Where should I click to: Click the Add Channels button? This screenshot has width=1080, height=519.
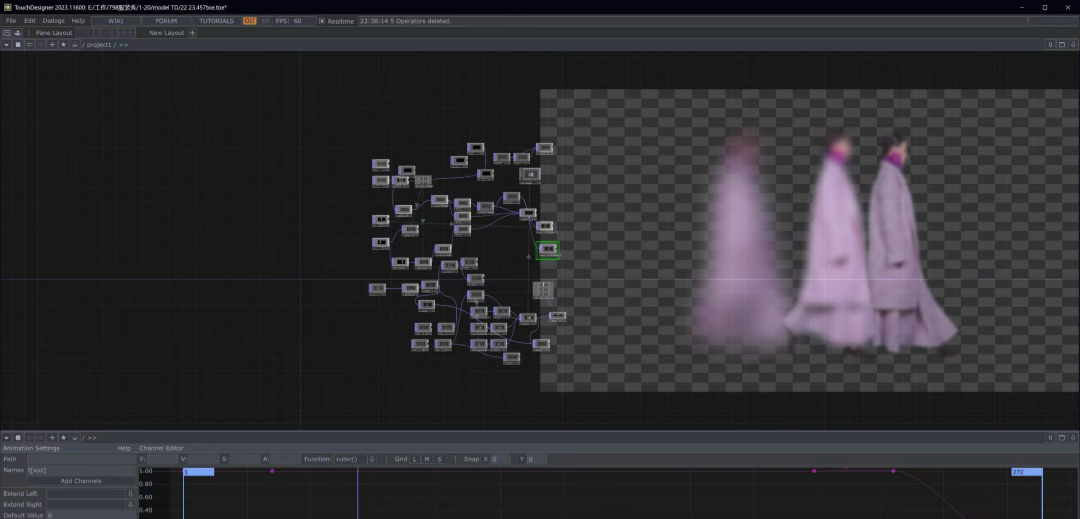click(x=80, y=481)
